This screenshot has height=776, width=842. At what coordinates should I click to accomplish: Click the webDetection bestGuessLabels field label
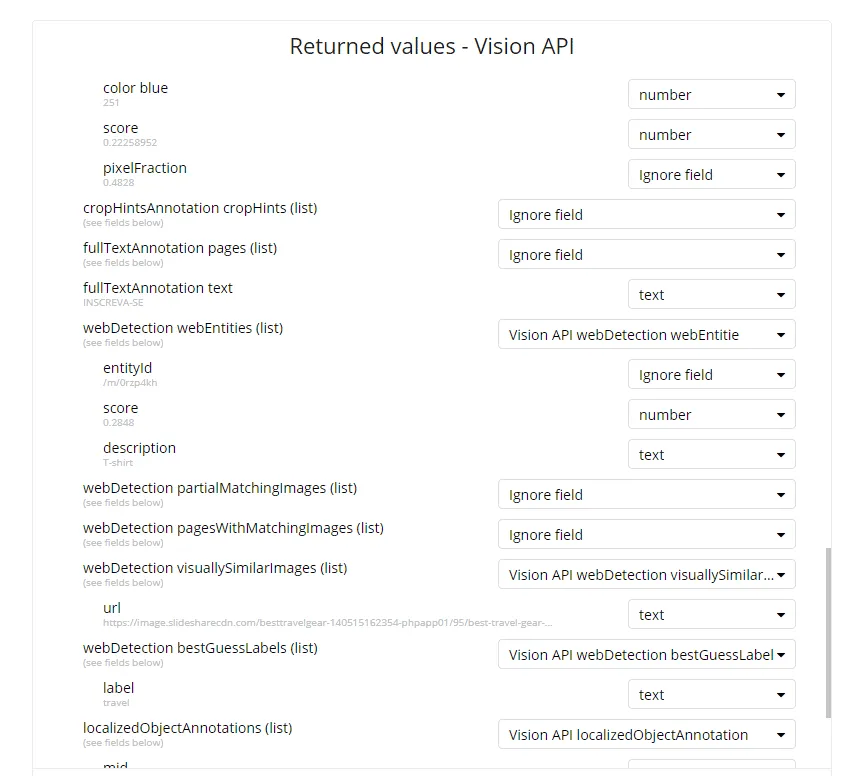pyautogui.click(x=200, y=648)
